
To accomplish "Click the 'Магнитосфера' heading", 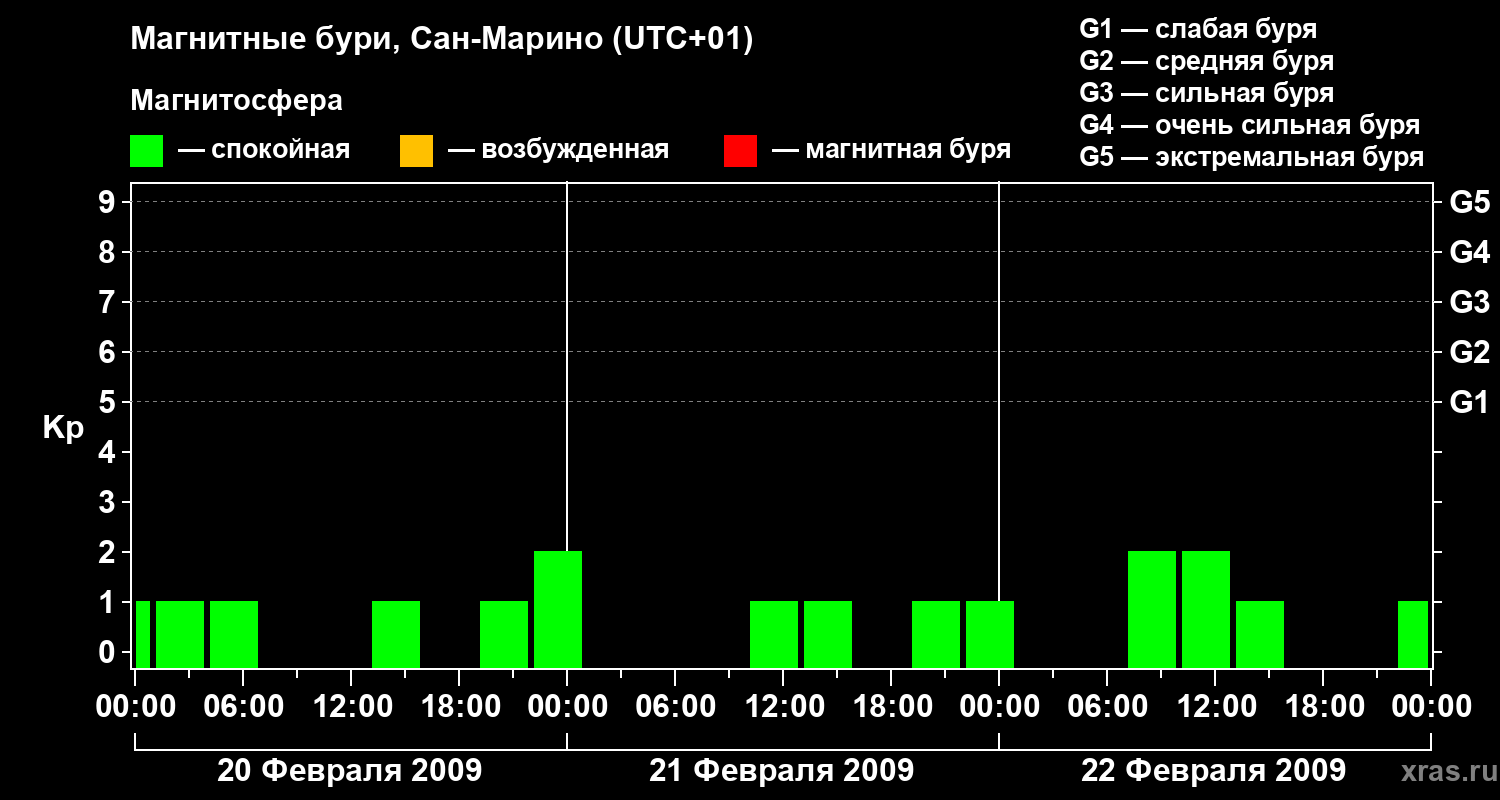I will coord(237,101).
